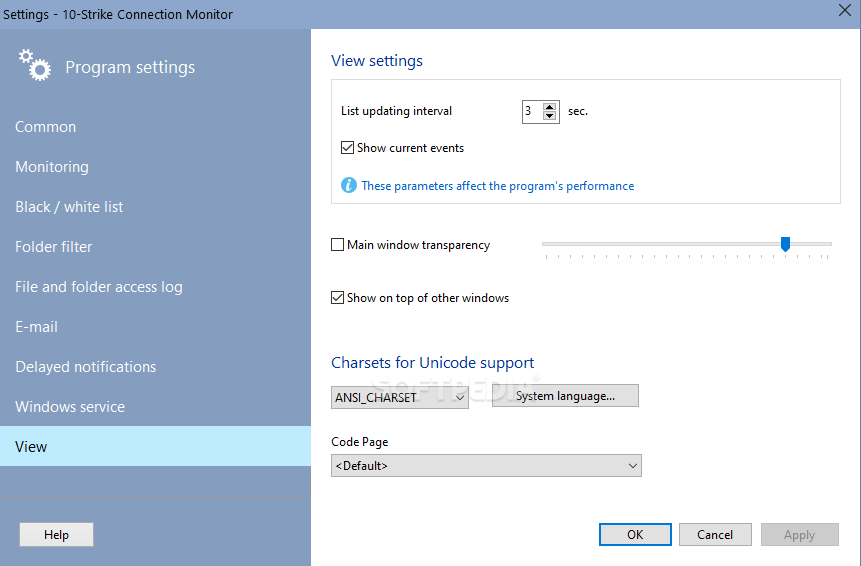Click the Help button
The width and height of the screenshot is (861, 566).
pyautogui.click(x=56, y=535)
